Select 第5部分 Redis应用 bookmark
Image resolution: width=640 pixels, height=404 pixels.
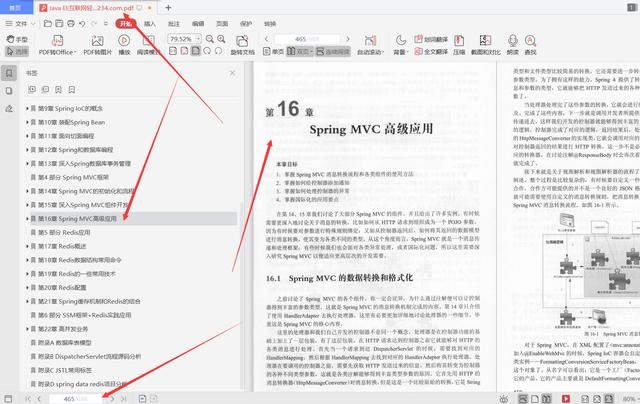tap(64, 232)
